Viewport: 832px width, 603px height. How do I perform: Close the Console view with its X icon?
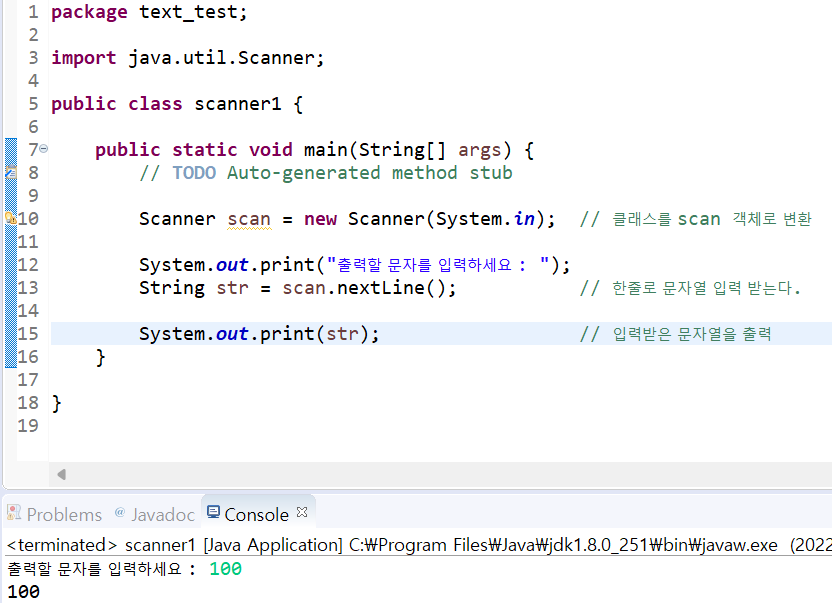[302, 512]
